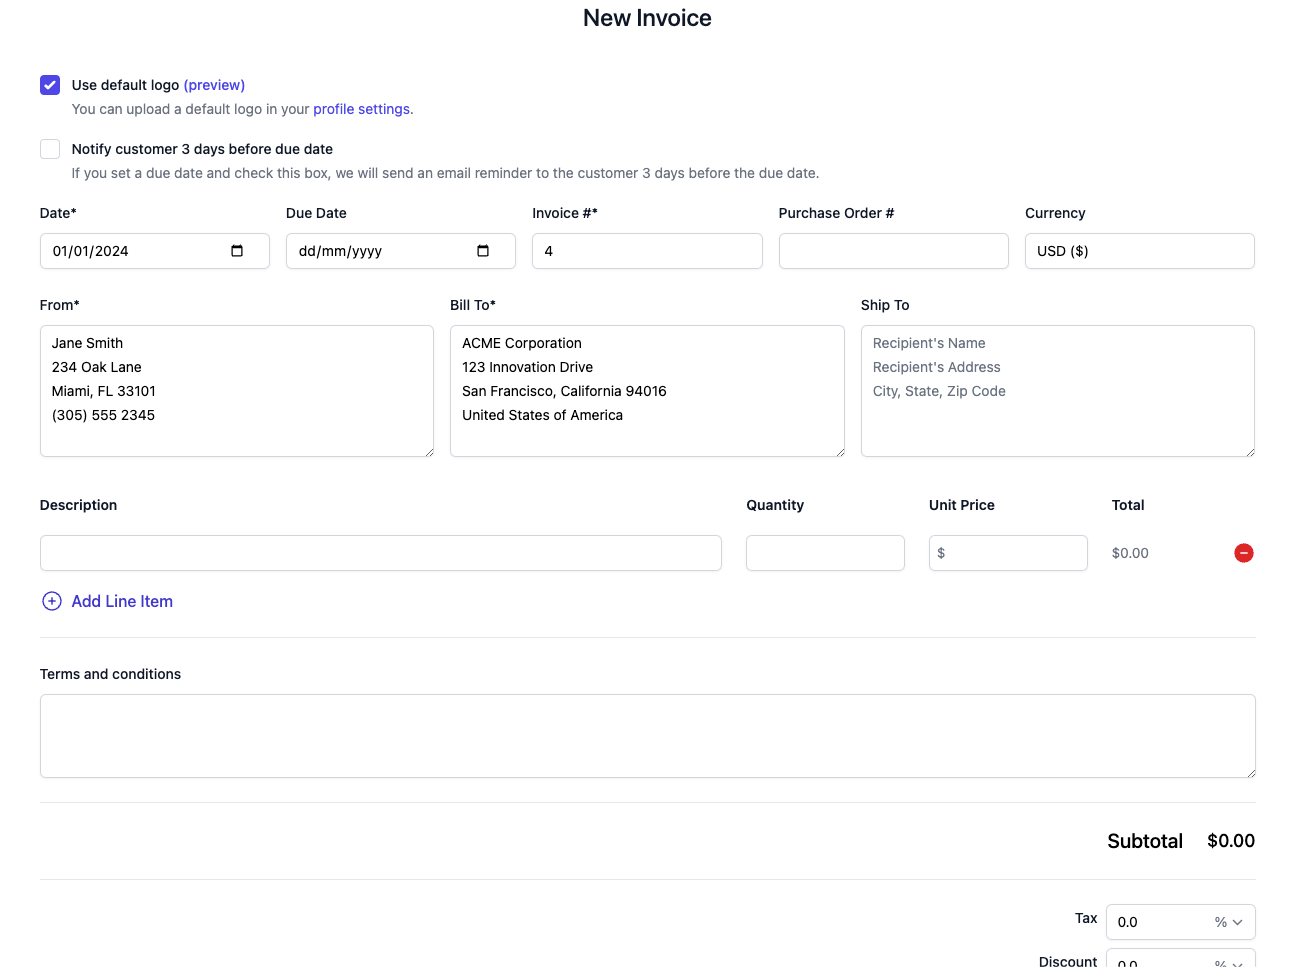
Task: Select the Subtotal row
Action: [x=1145, y=841]
